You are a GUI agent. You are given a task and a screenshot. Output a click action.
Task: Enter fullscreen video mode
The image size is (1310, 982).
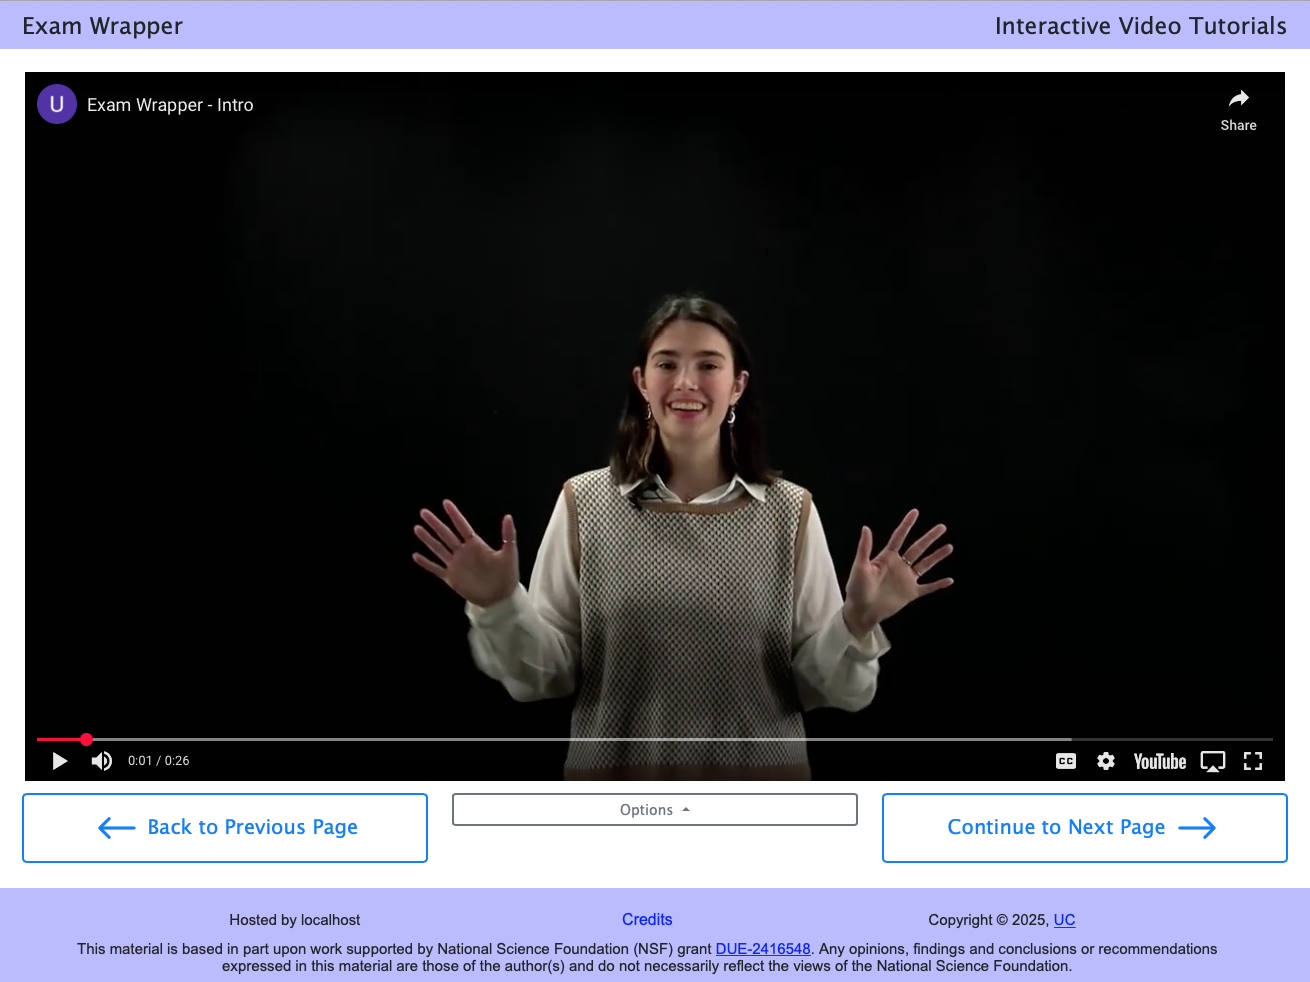[1253, 761]
